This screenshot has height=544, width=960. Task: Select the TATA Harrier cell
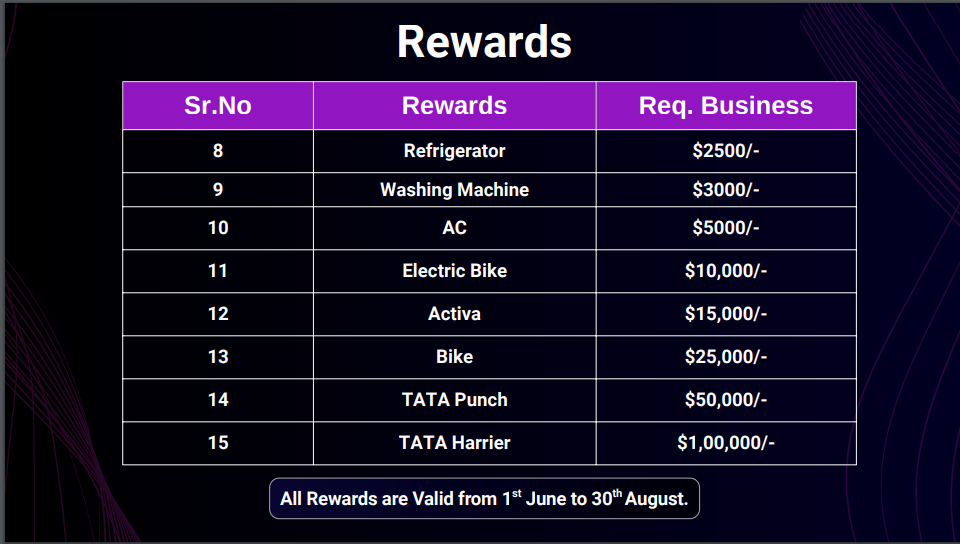[454, 443]
